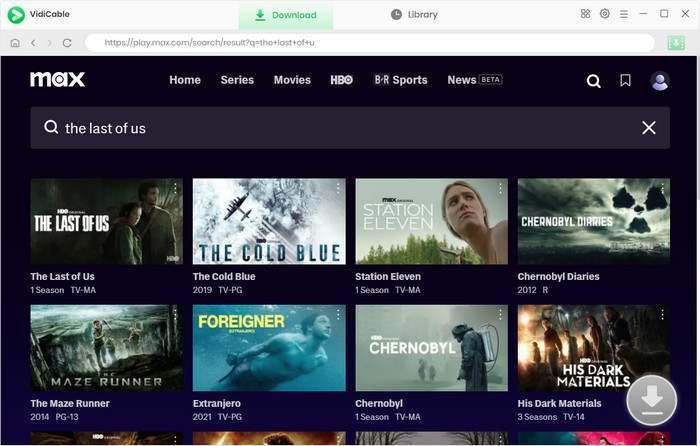Open The Maze Runner thumbnail

(107, 348)
